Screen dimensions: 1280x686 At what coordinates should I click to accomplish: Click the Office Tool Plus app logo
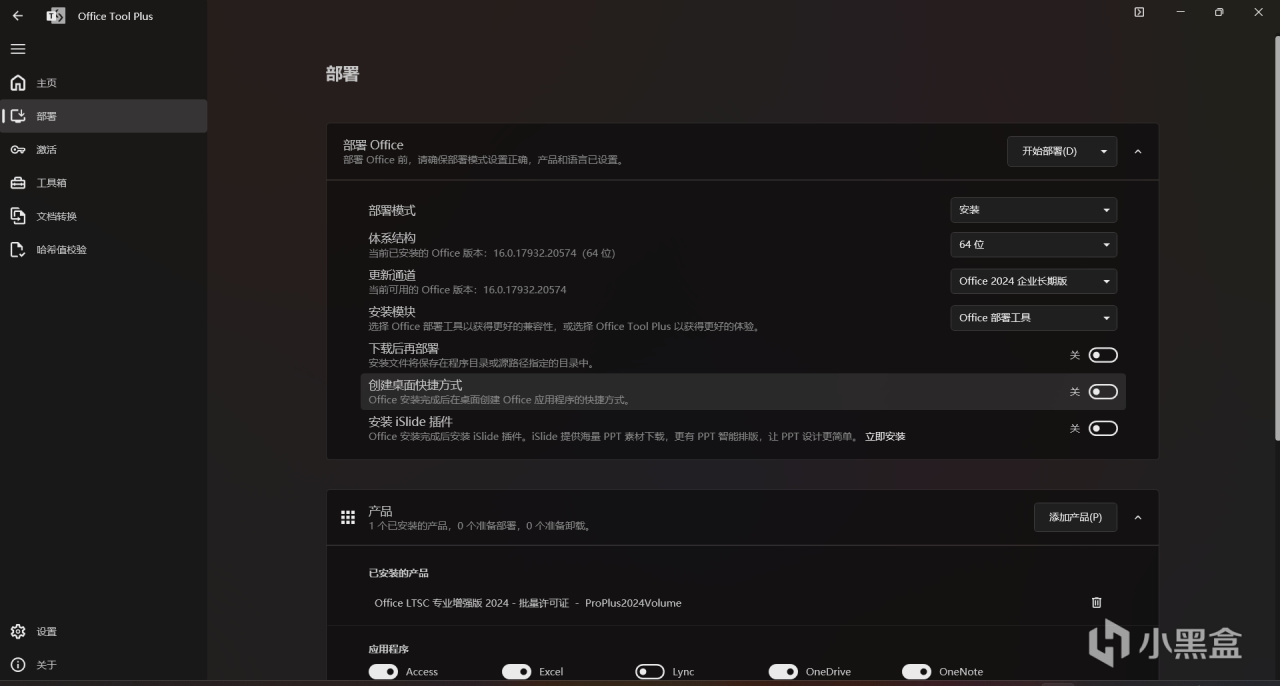tap(56, 16)
